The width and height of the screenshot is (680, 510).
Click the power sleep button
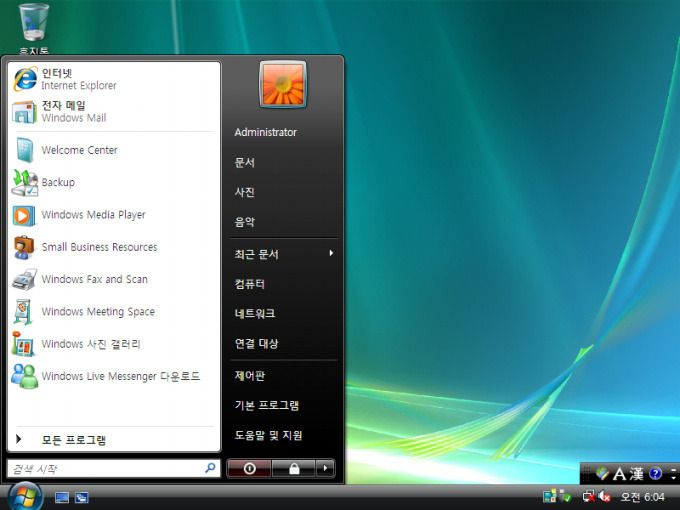pyautogui.click(x=249, y=468)
